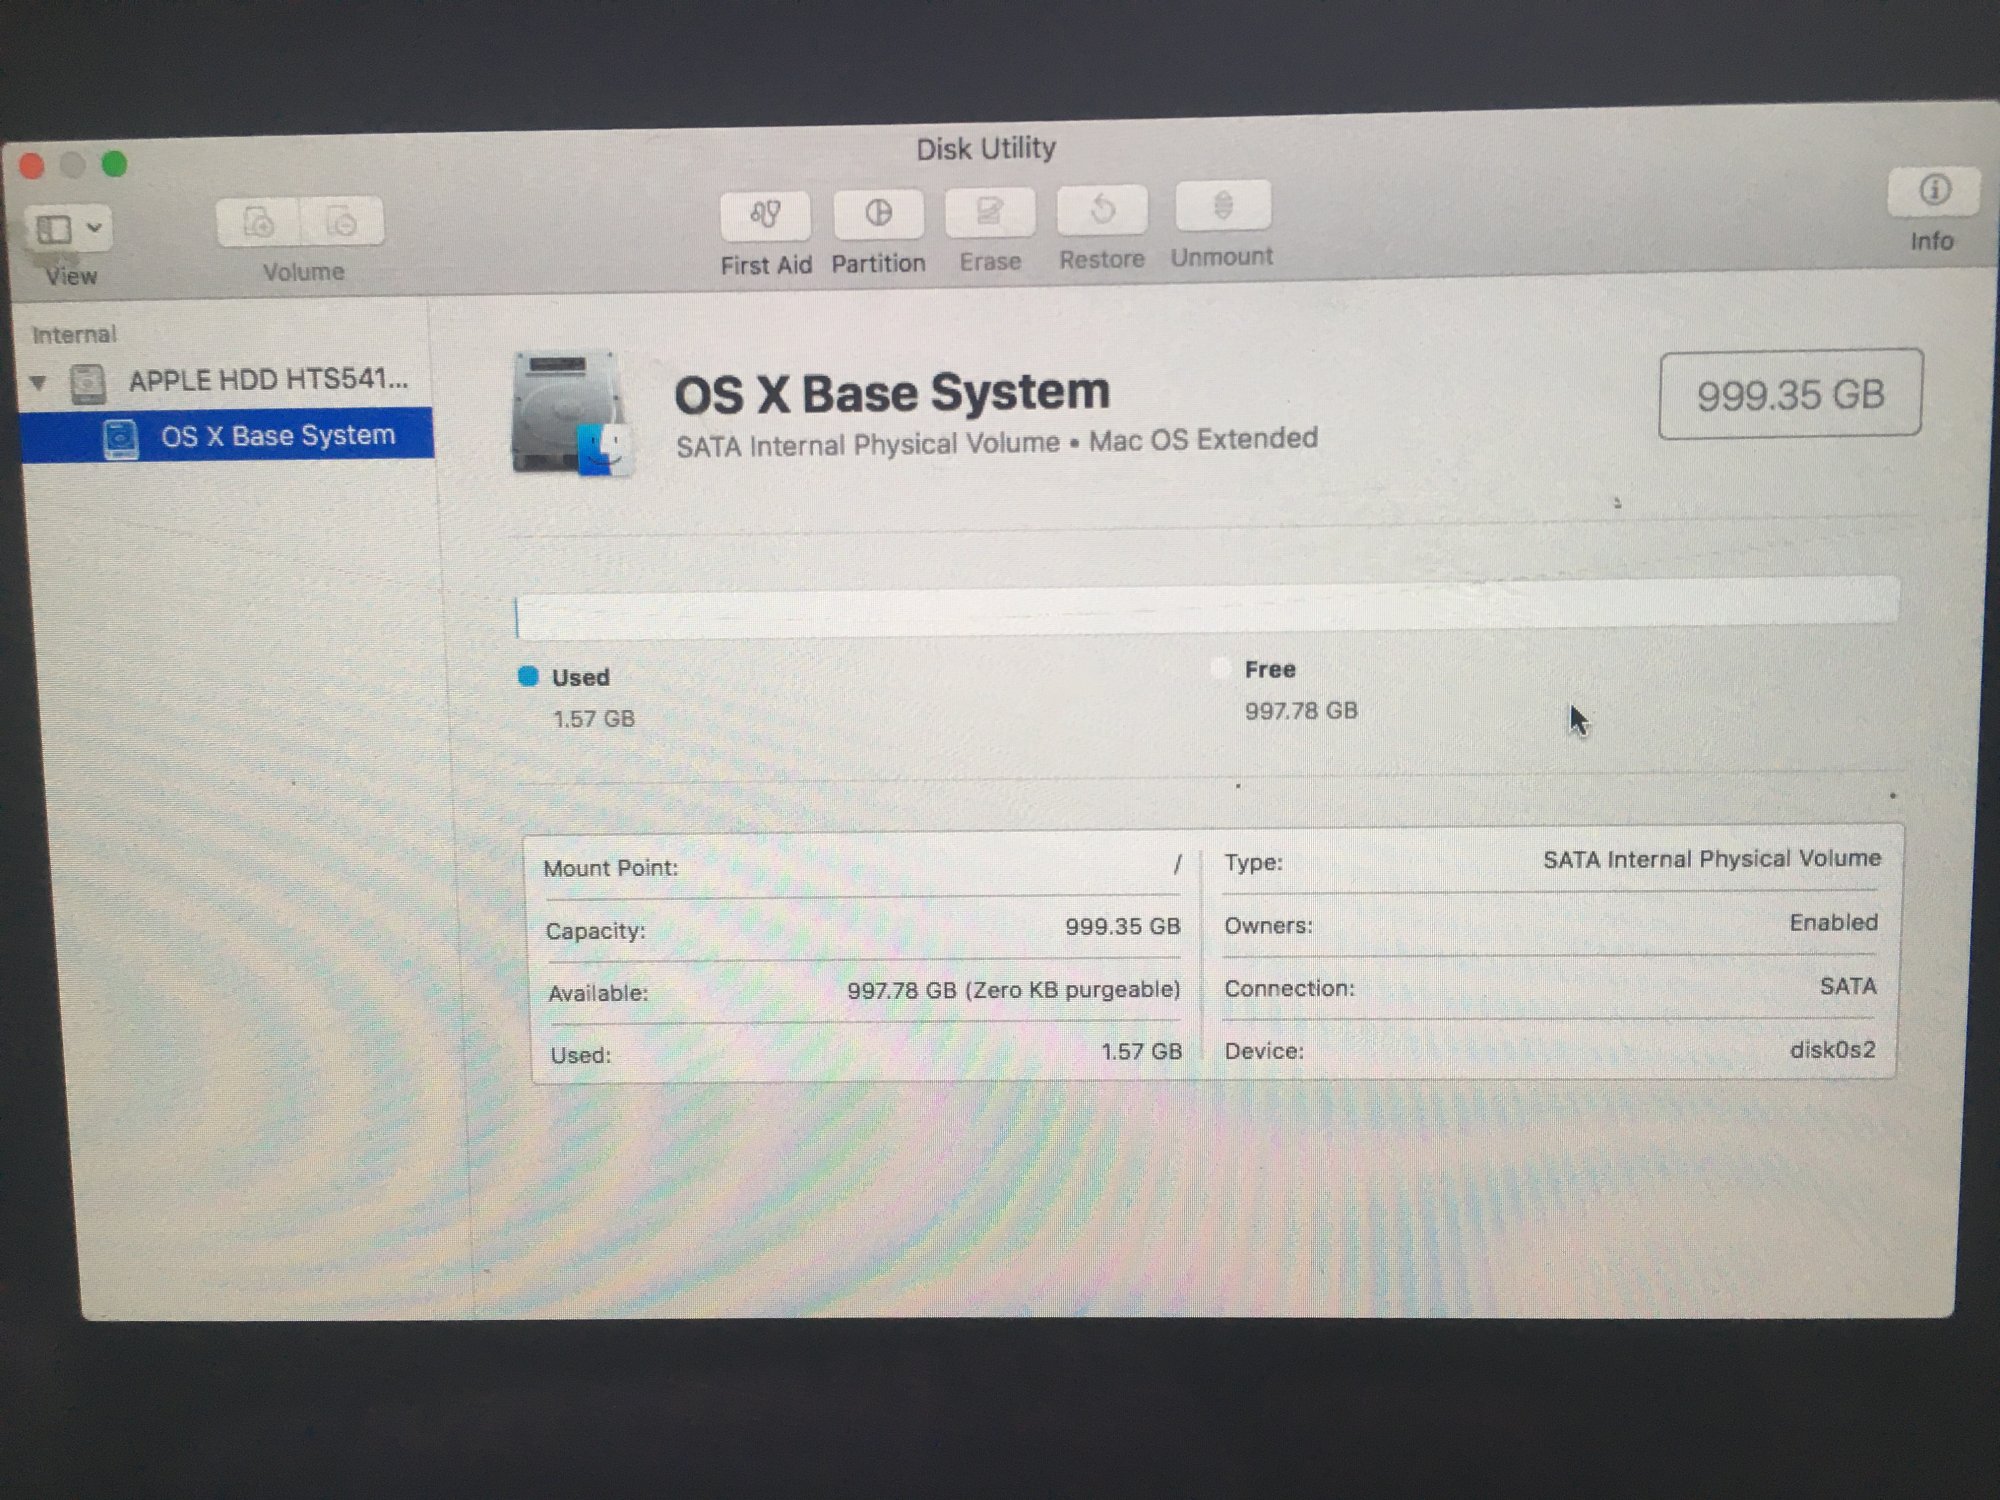Click the green zoom window button
The width and height of the screenshot is (2000, 1500).
click(114, 164)
